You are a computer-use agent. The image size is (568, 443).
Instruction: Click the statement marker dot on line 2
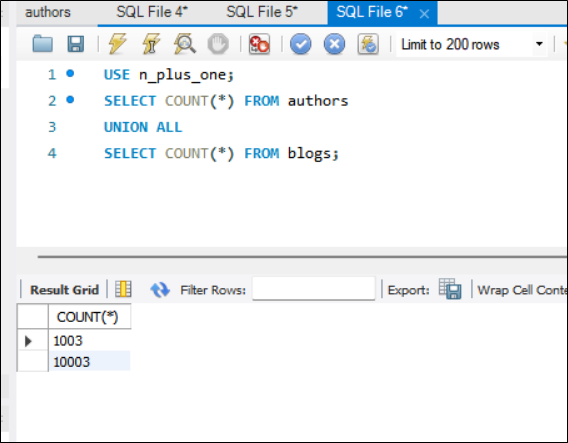pos(70,100)
